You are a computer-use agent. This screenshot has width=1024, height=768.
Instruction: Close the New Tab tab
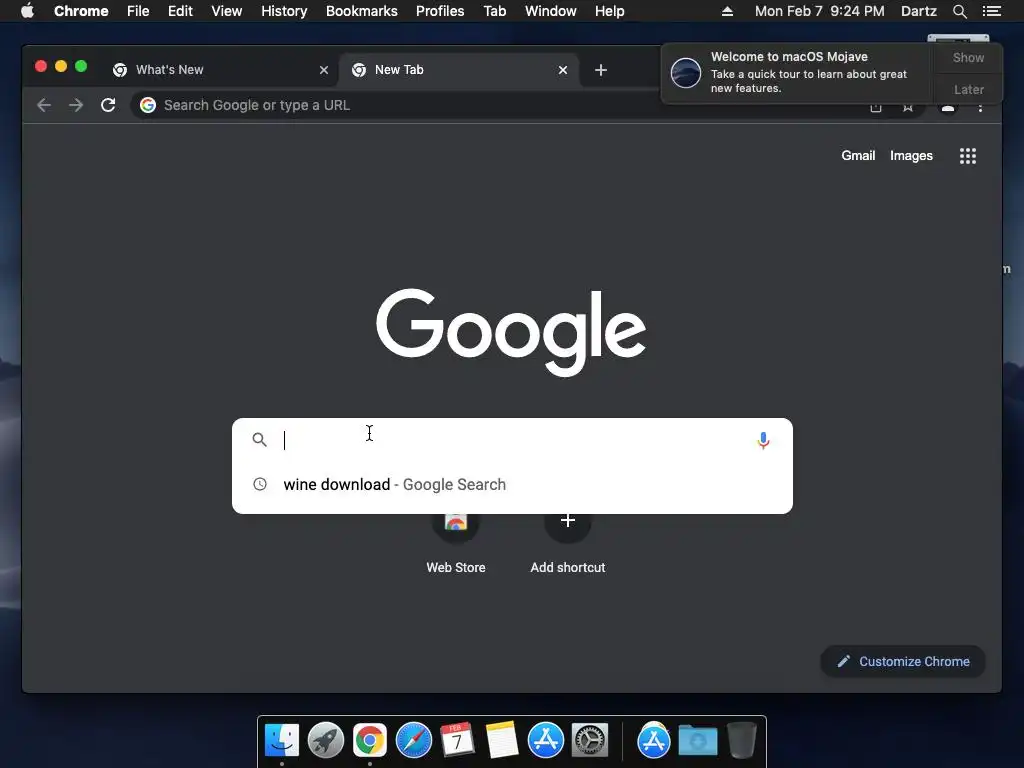[x=562, y=70]
